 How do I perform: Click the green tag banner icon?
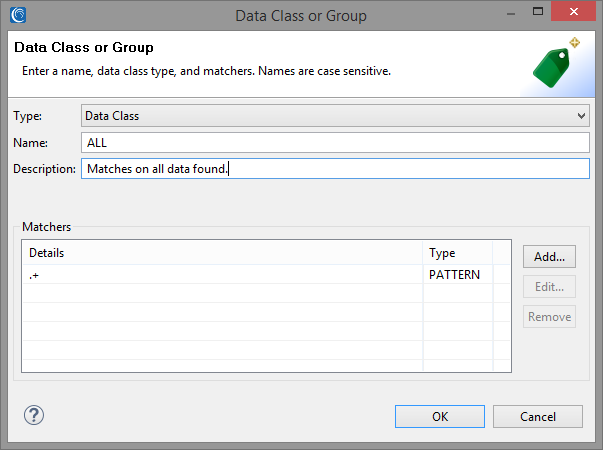pos(556,63)
